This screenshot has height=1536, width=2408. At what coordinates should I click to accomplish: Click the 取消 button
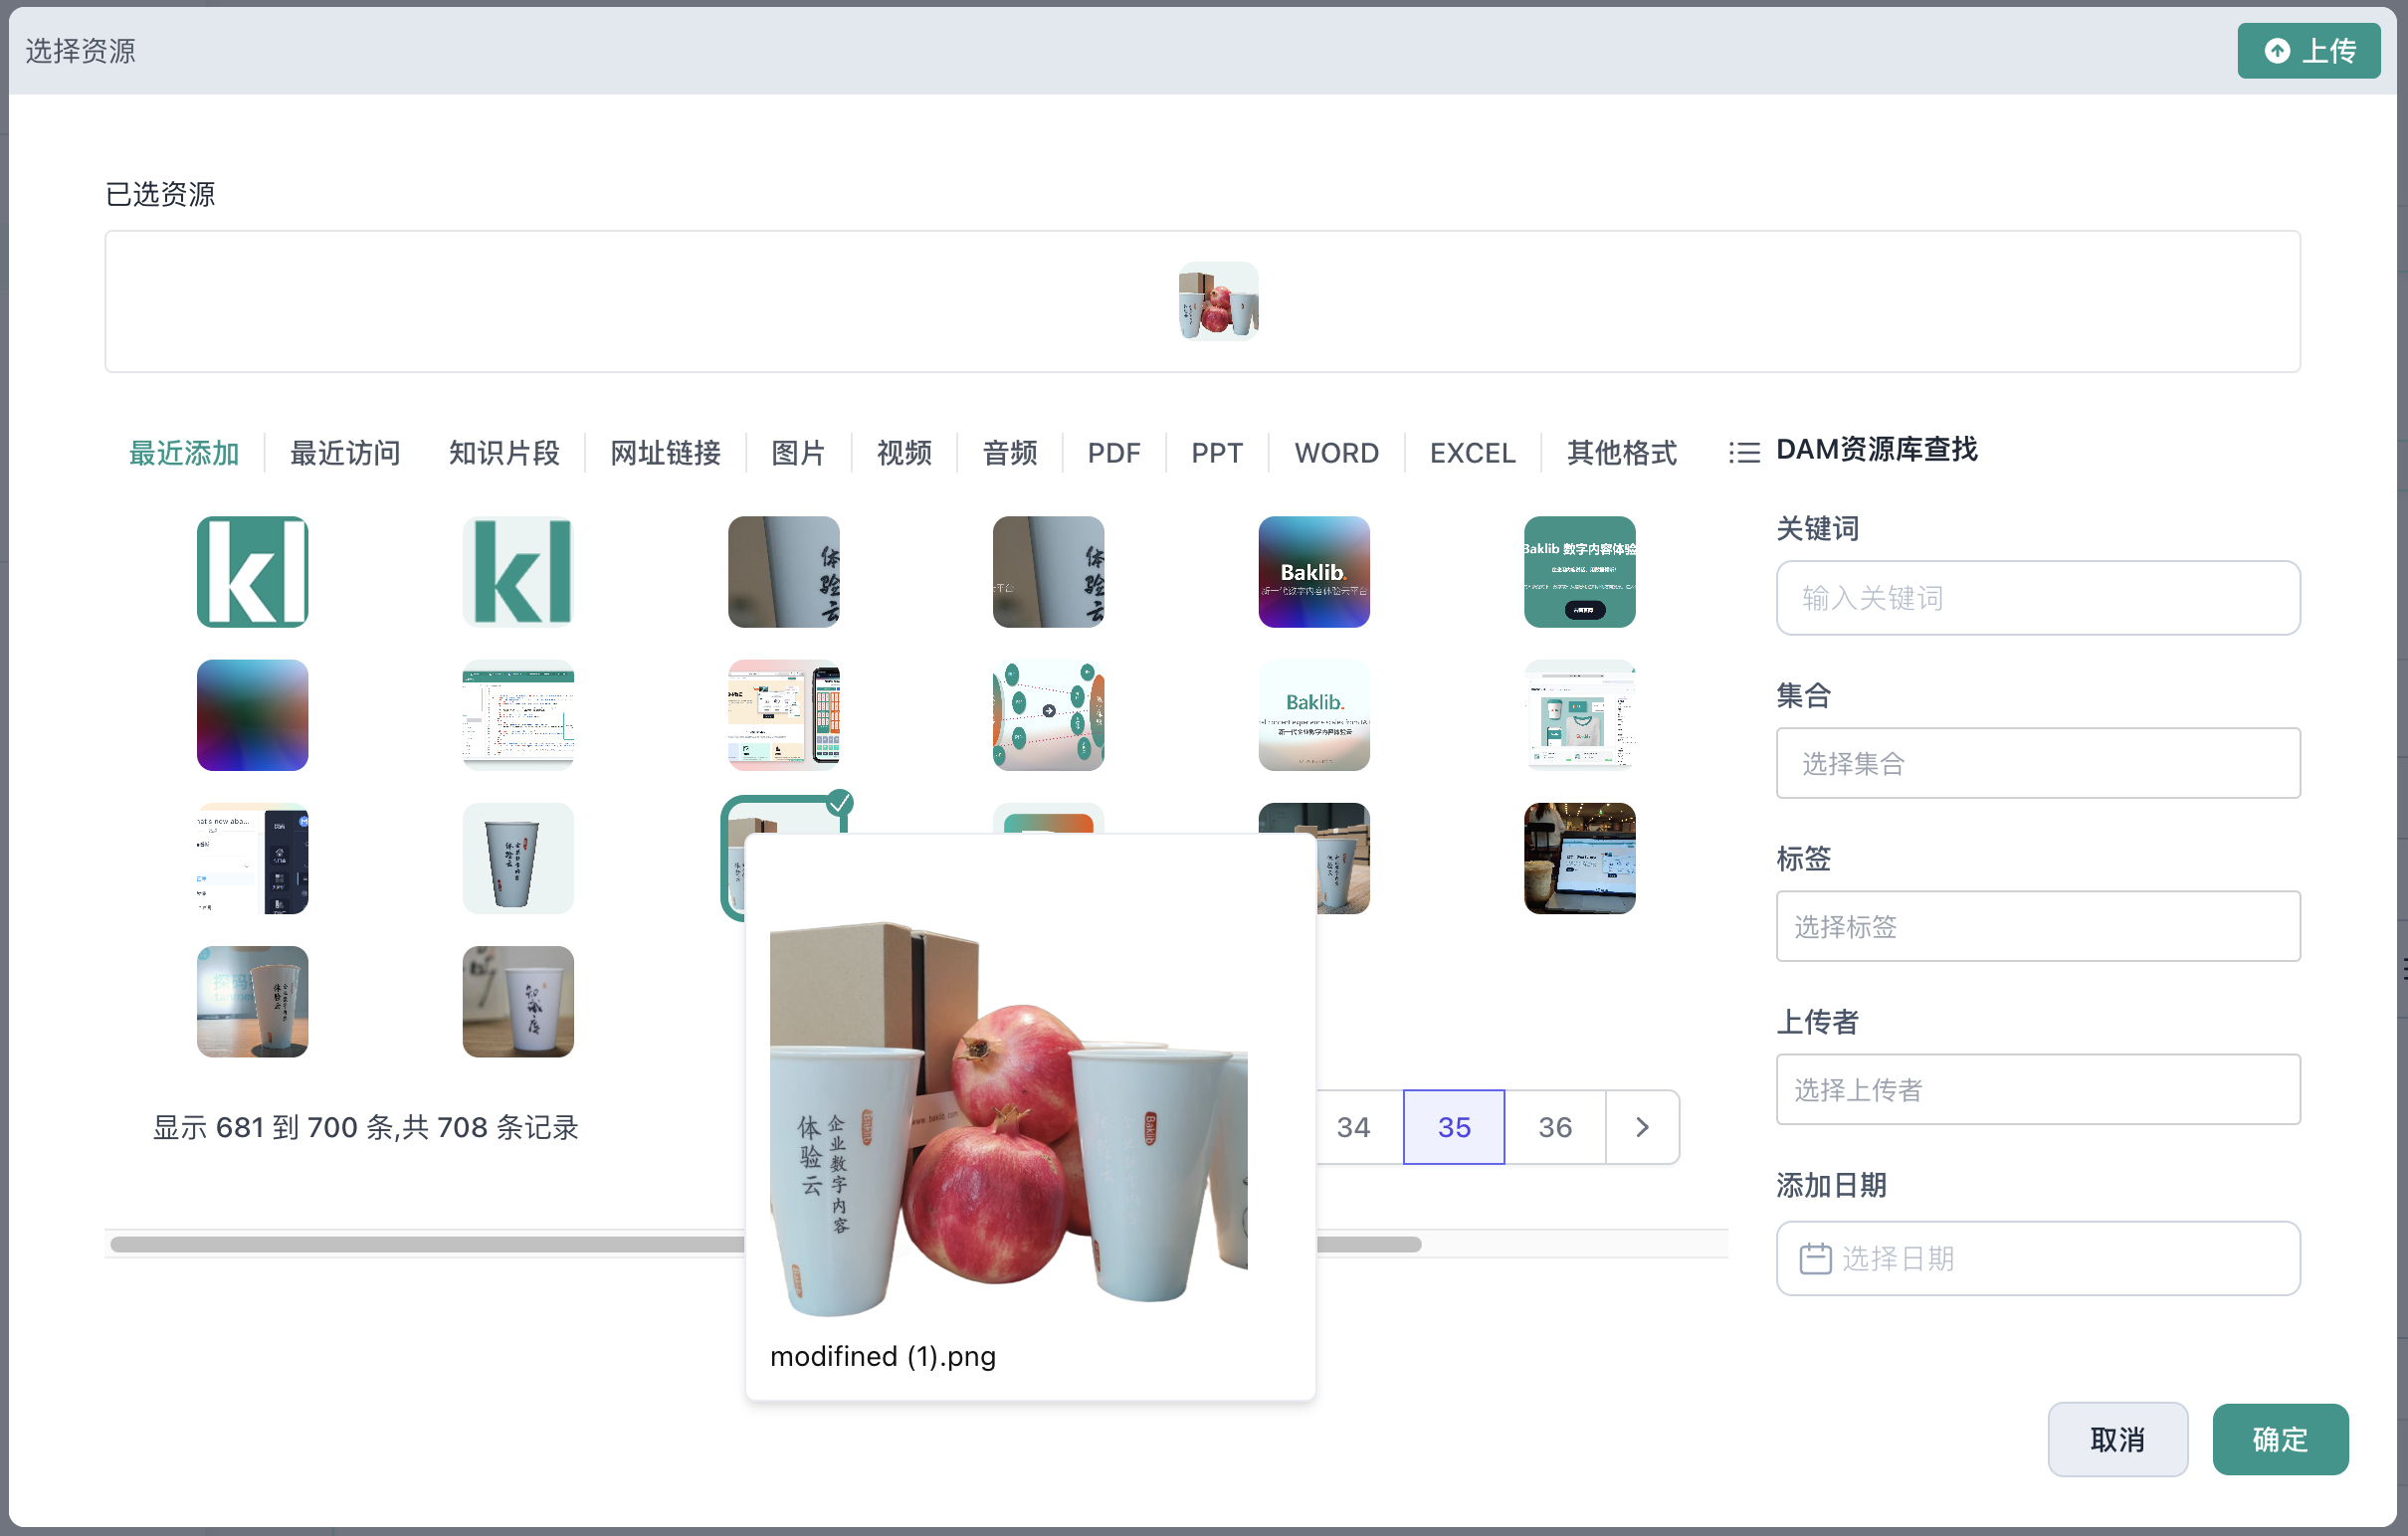click(x=2116, y=1439)
